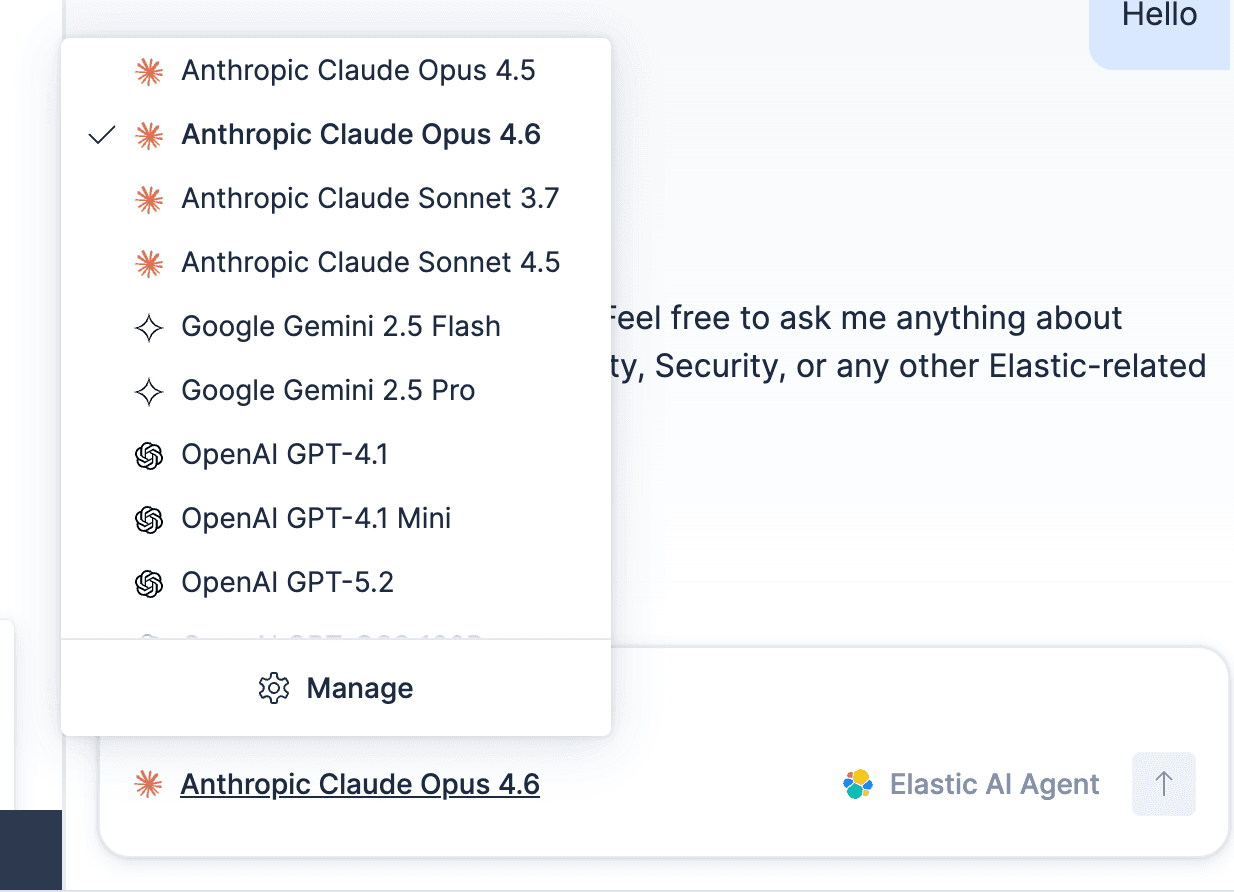
Task: Click the Gemini icon beside Google Gemini 2.5 Pro
Action: click(149, 390)
